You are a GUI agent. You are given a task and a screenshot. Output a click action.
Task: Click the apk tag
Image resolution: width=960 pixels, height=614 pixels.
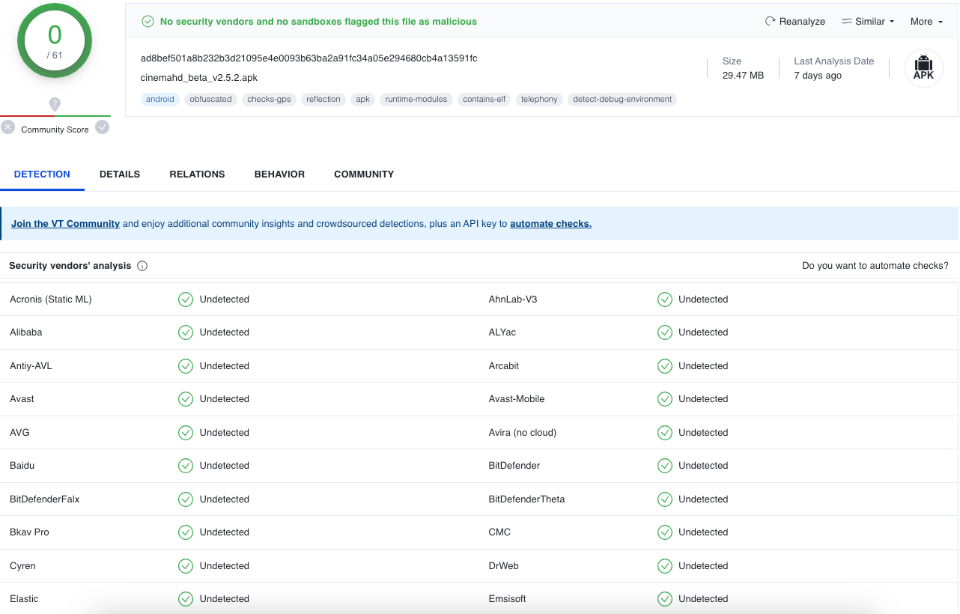[362, 99]
